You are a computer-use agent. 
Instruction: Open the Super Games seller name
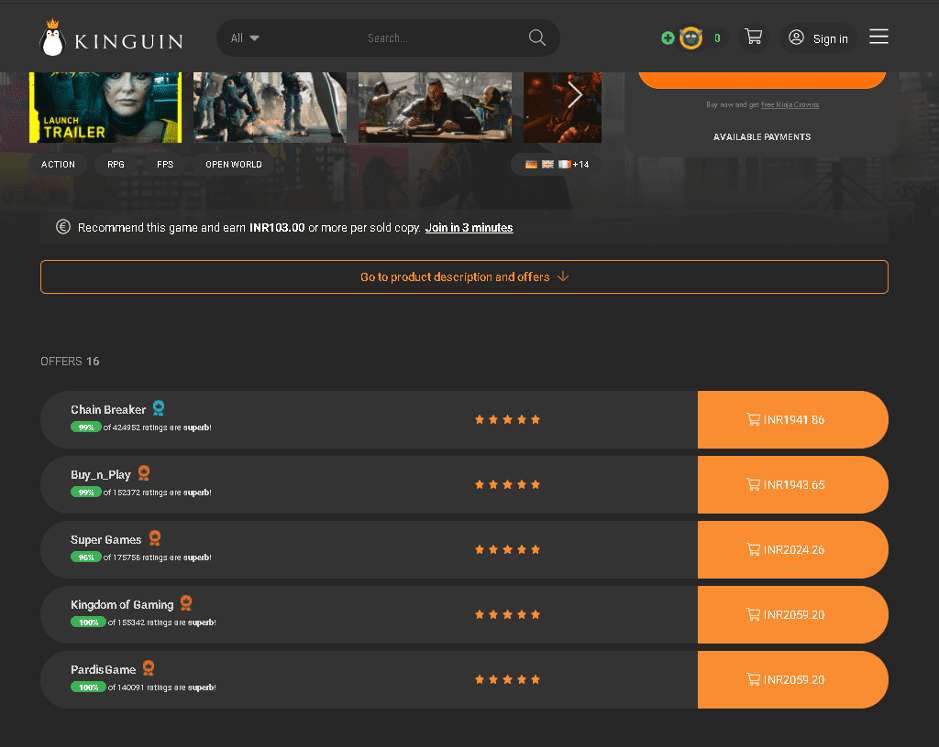click(x=106, y=540)
